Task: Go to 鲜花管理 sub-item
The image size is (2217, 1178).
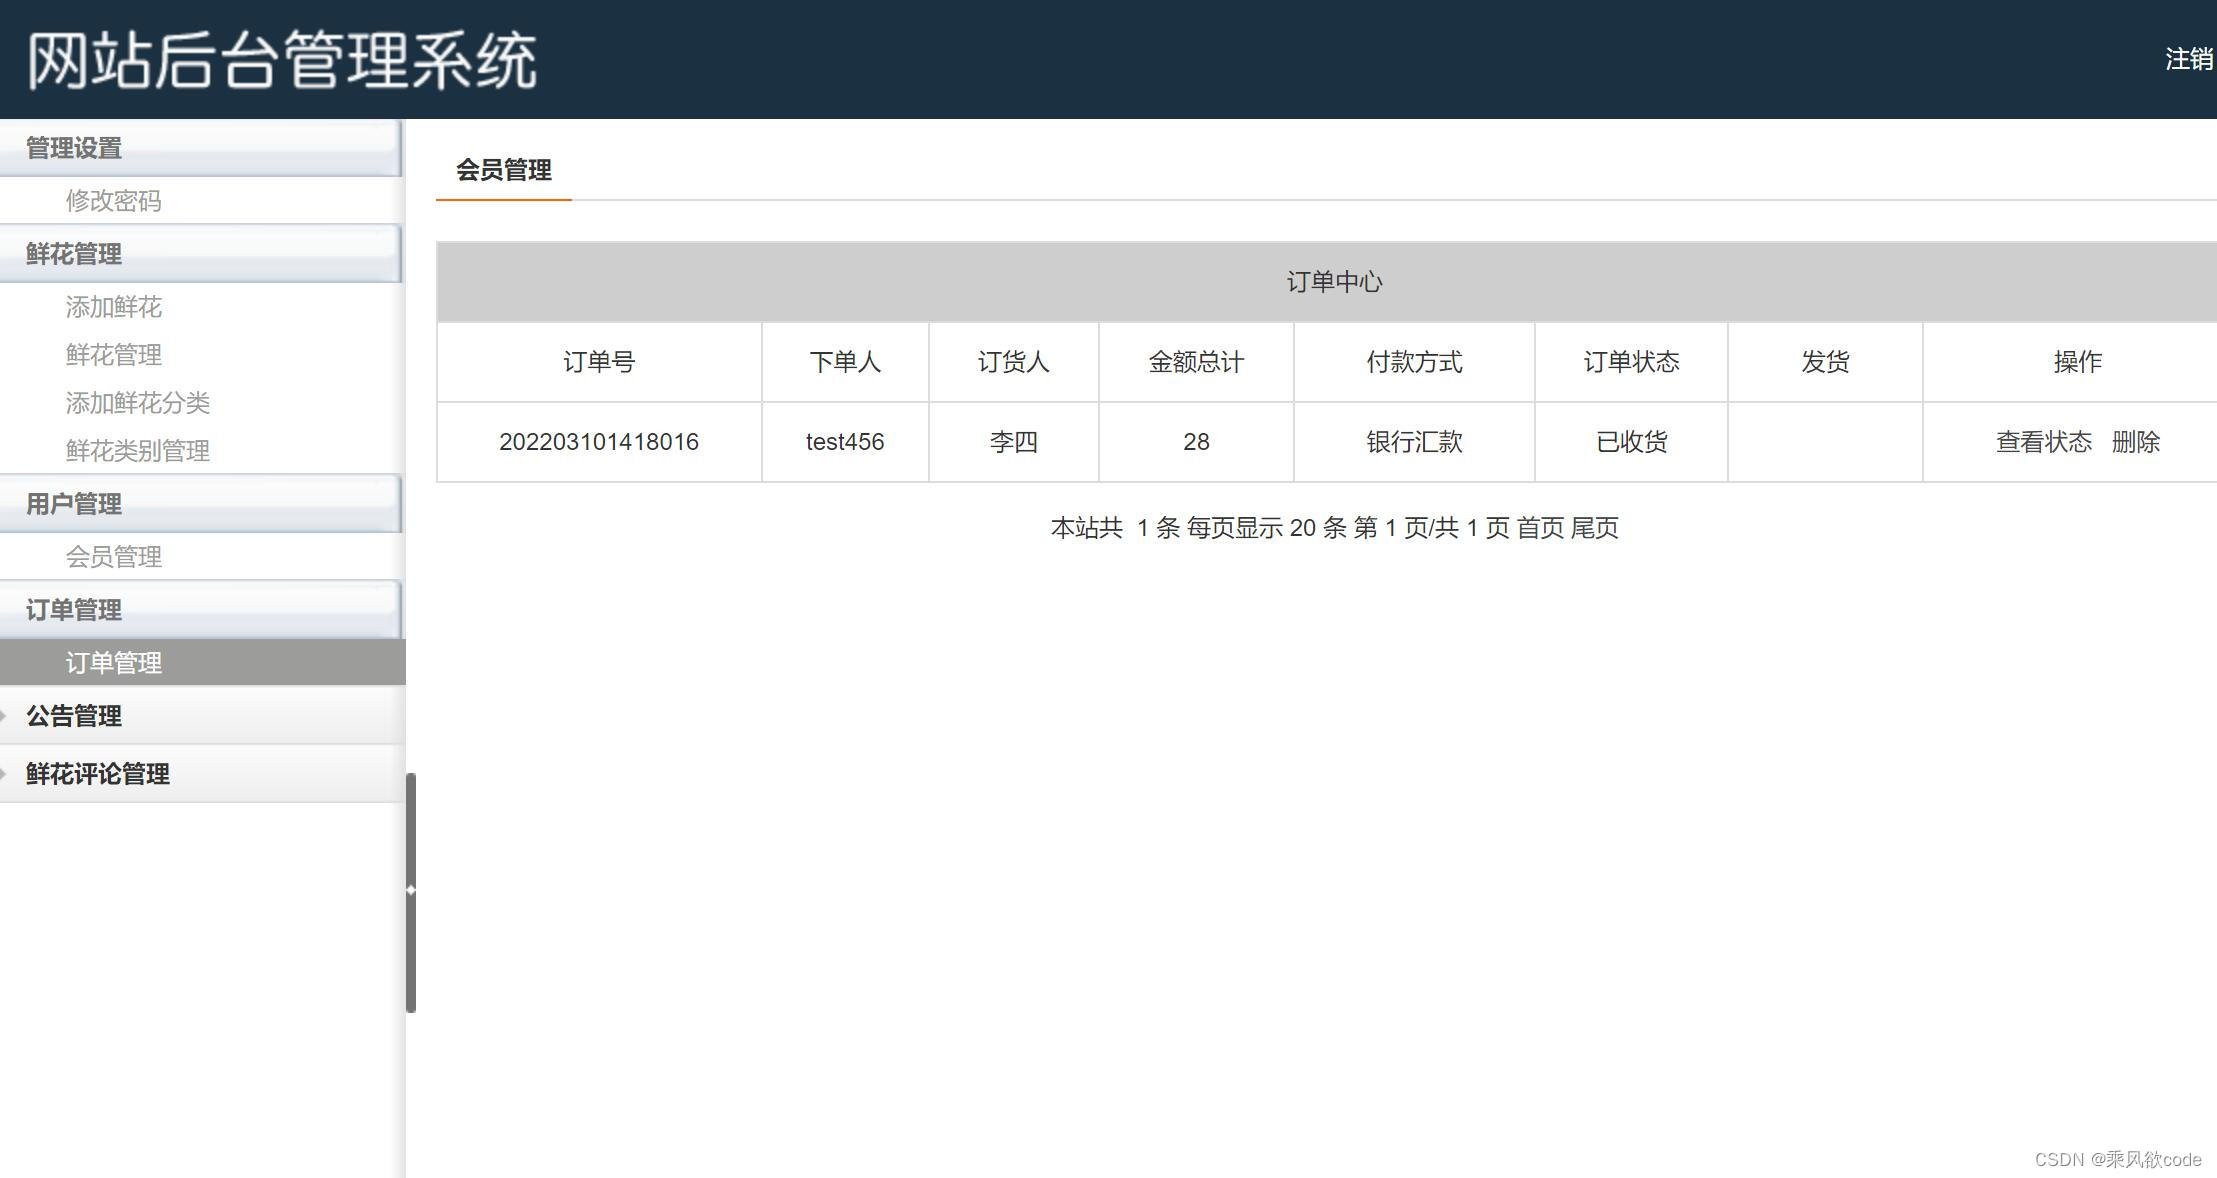Action: click(113, 355)
